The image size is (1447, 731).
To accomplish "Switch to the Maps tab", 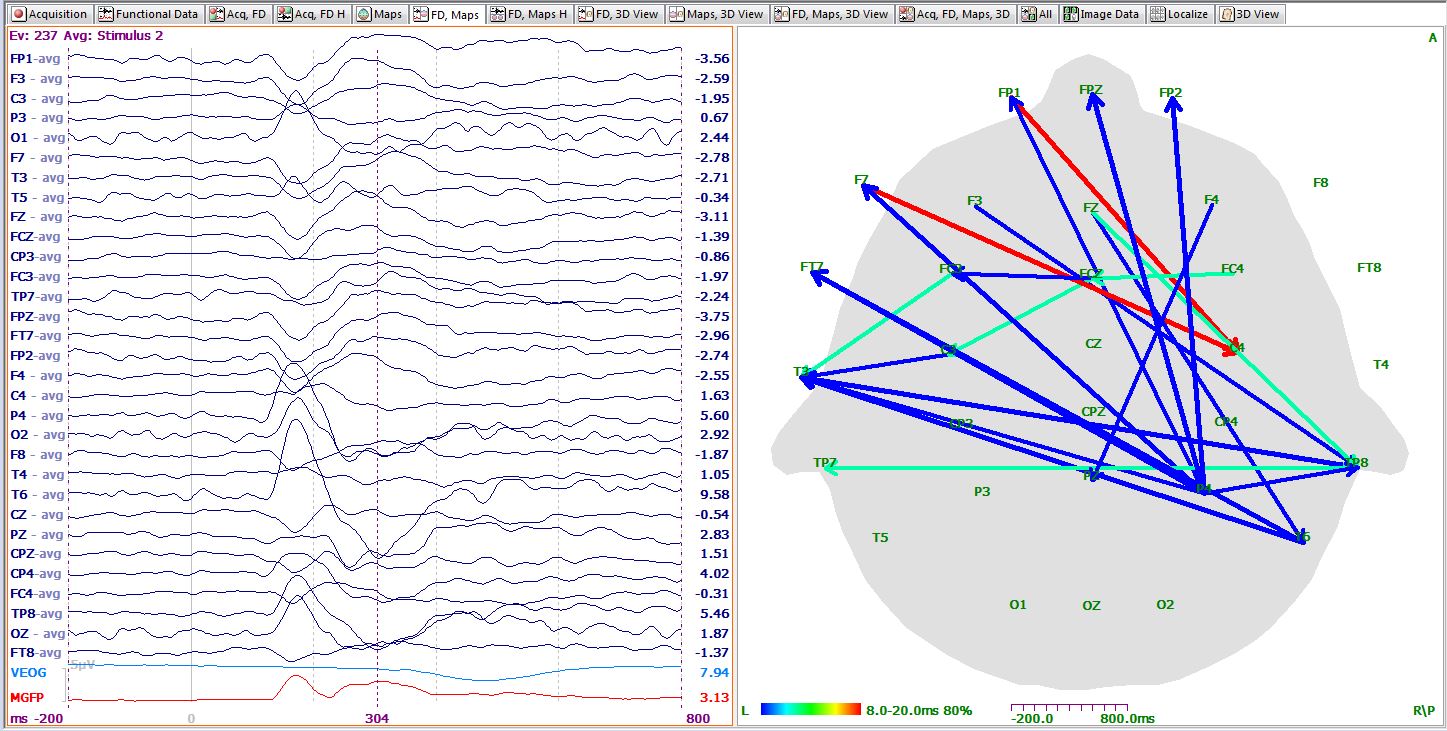I will pos(380,15).
